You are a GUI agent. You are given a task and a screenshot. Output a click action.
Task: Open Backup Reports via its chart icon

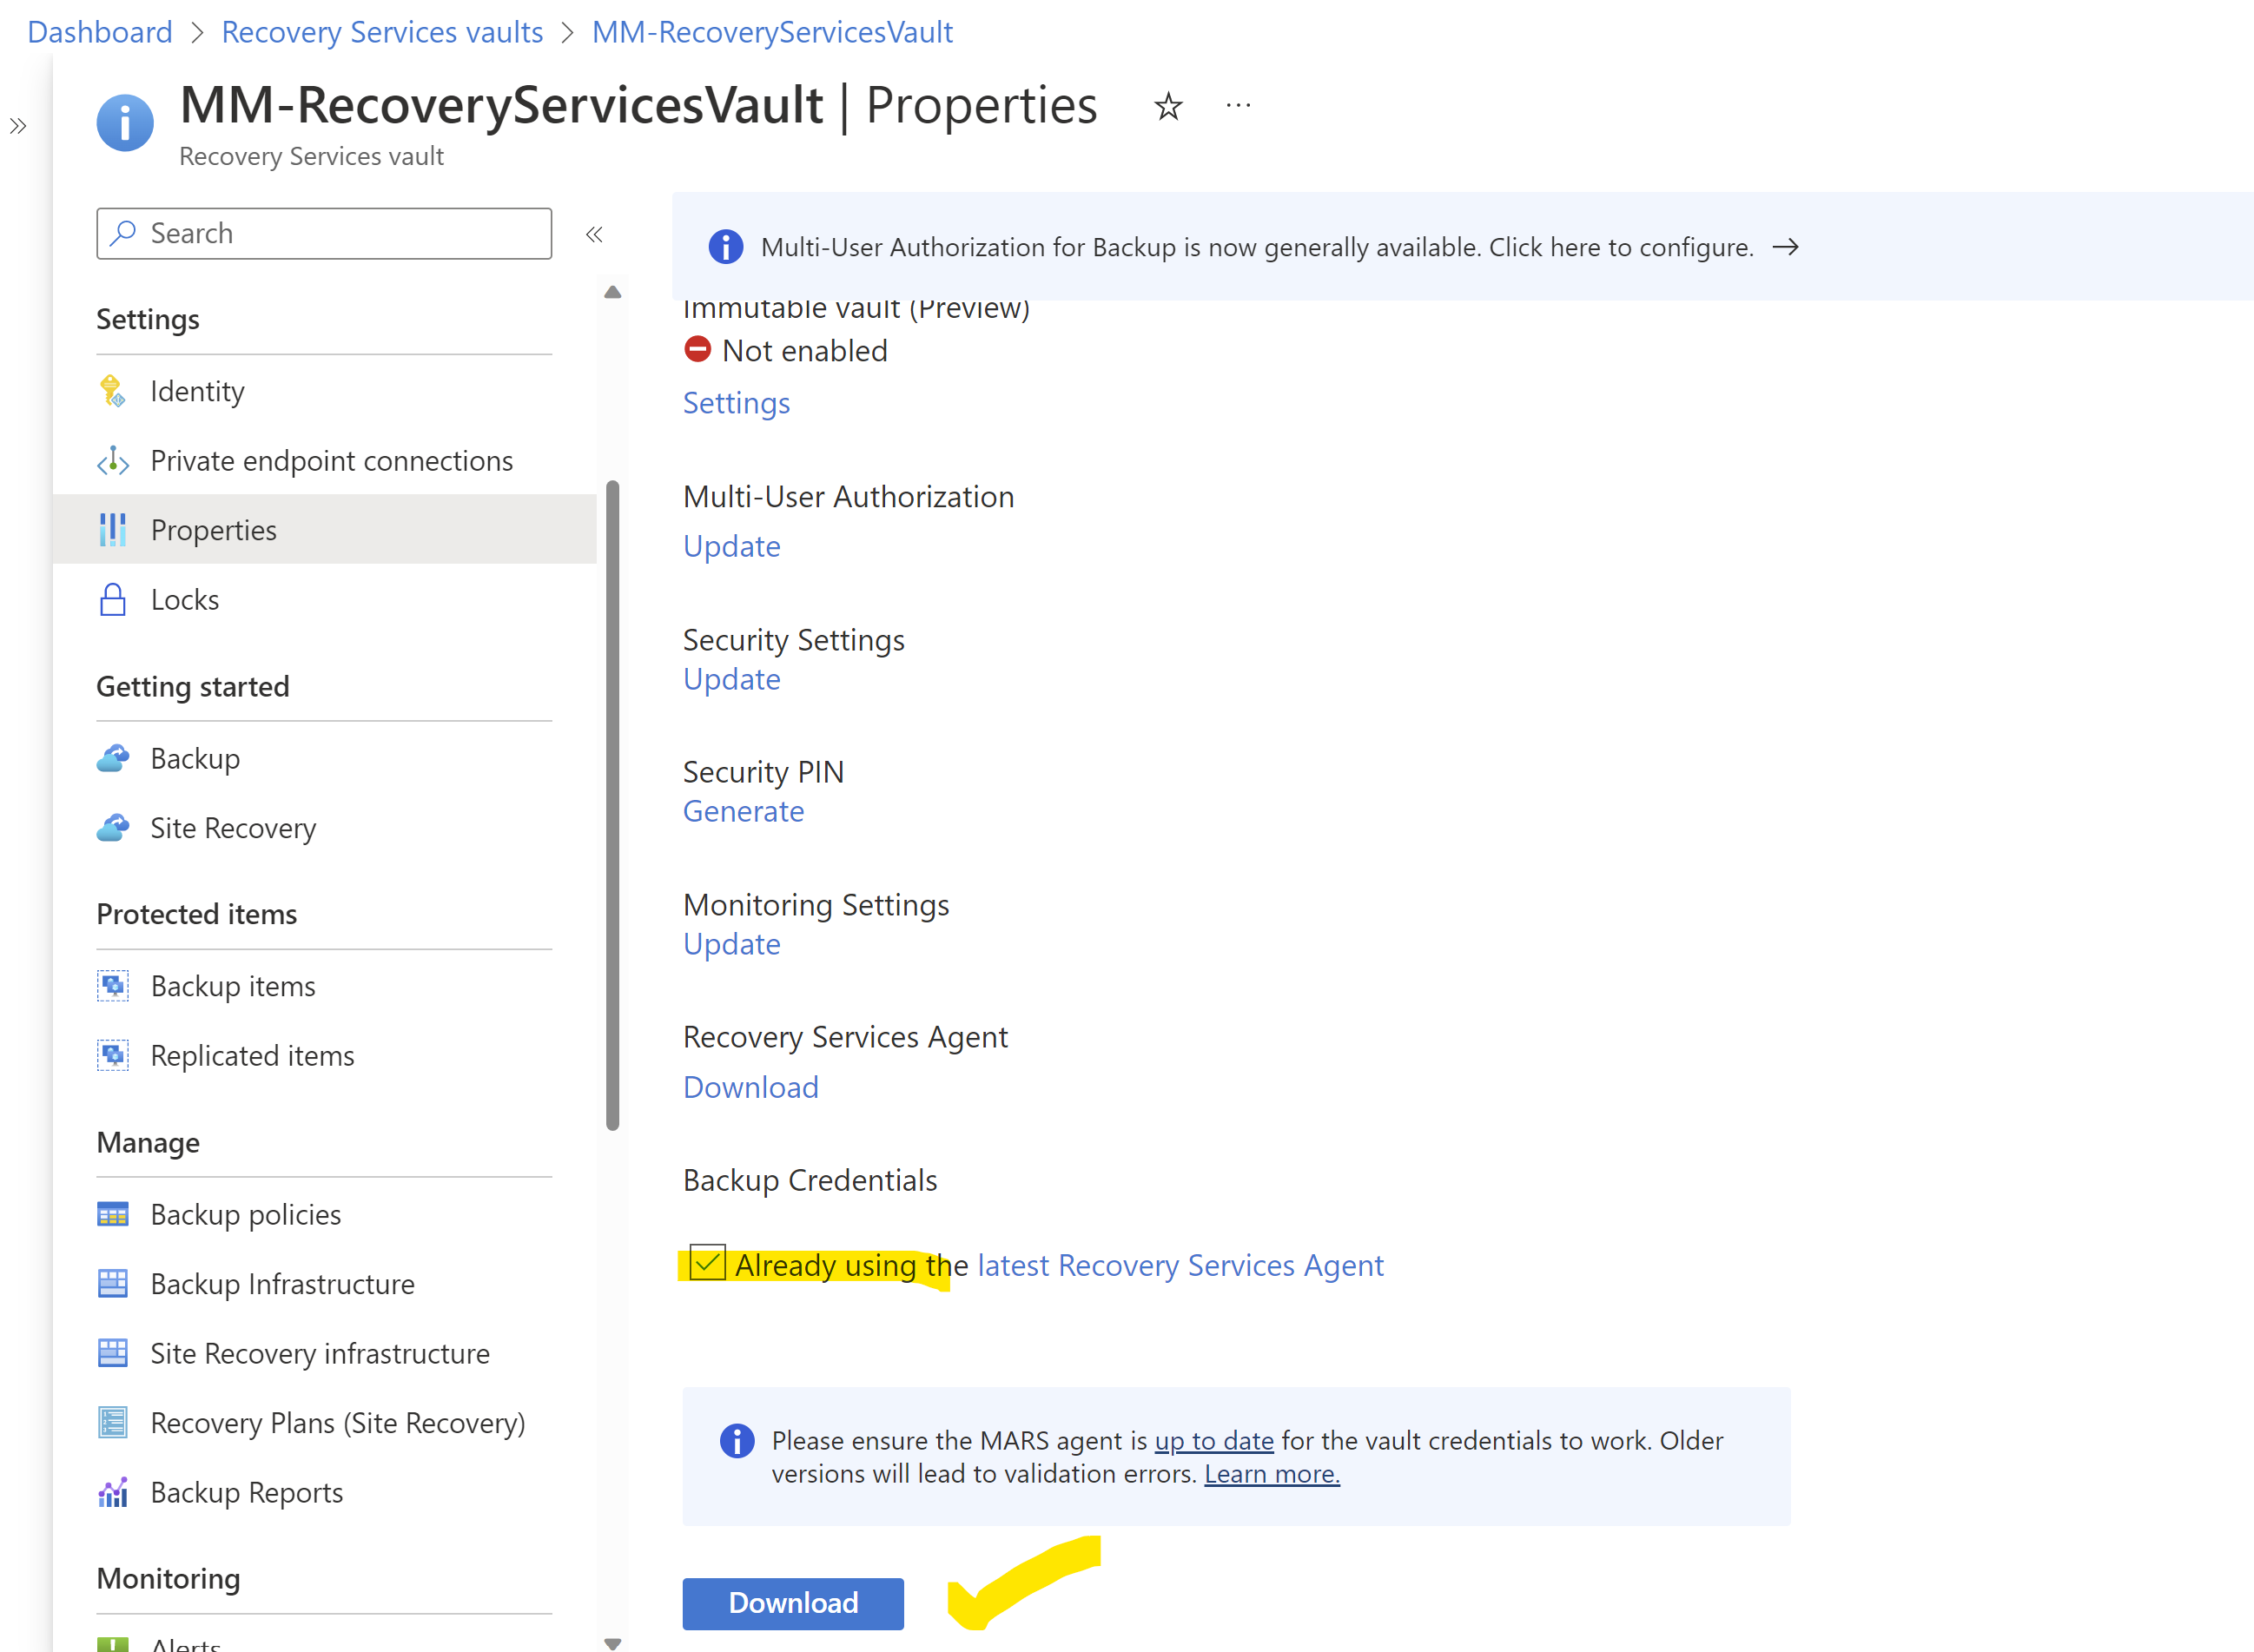[112, 1492]
